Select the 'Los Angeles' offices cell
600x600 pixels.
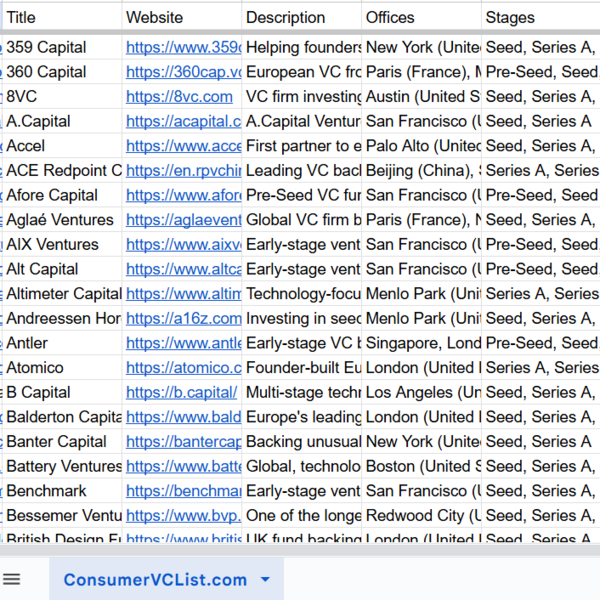tap(421, 392)
